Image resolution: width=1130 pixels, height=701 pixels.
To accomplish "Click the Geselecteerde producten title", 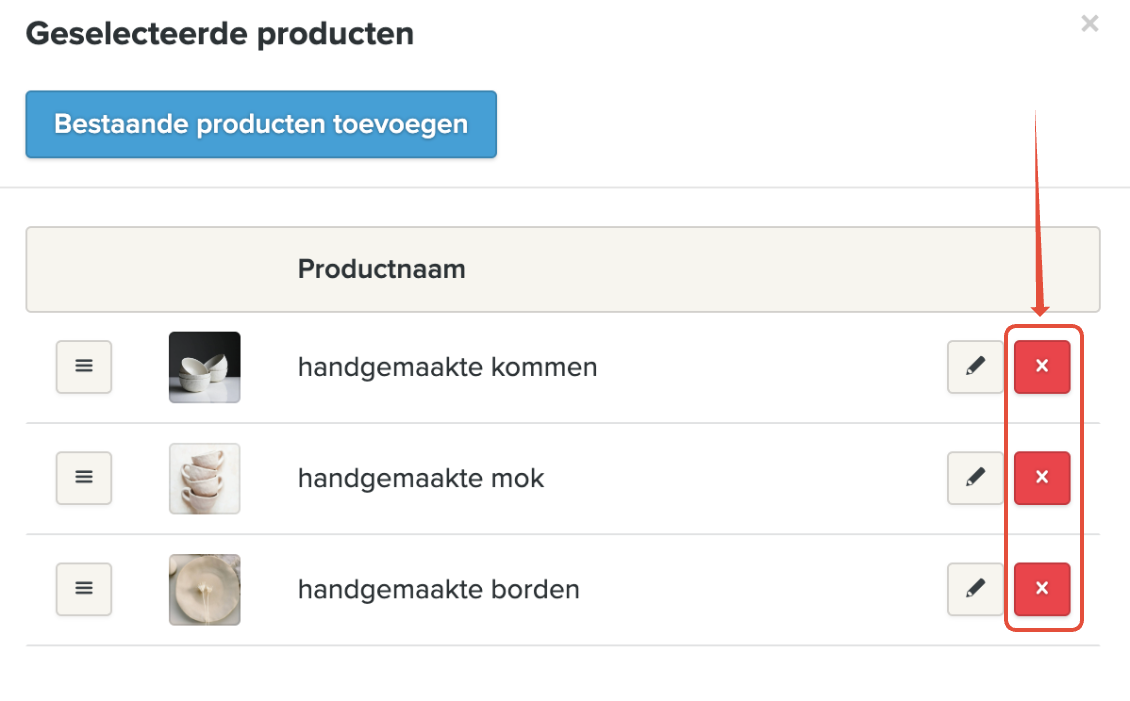I will (219, 34).
